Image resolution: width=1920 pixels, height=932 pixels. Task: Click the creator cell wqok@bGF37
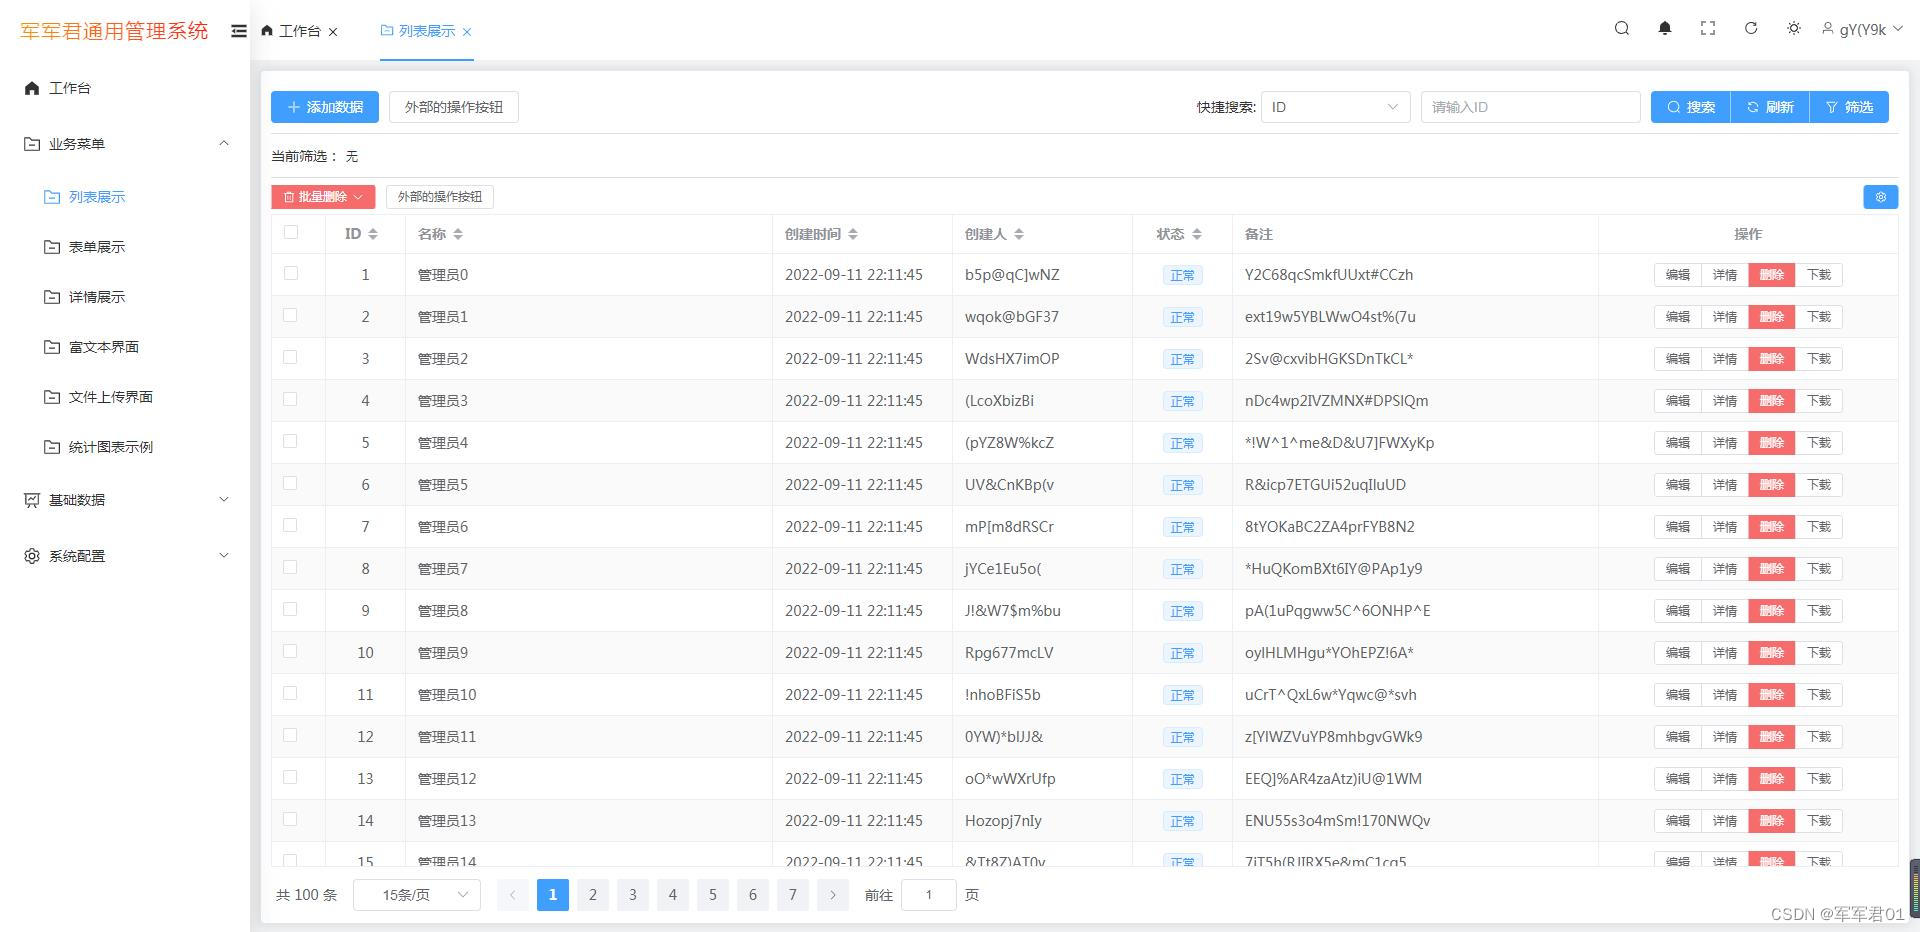[1012, 317]
